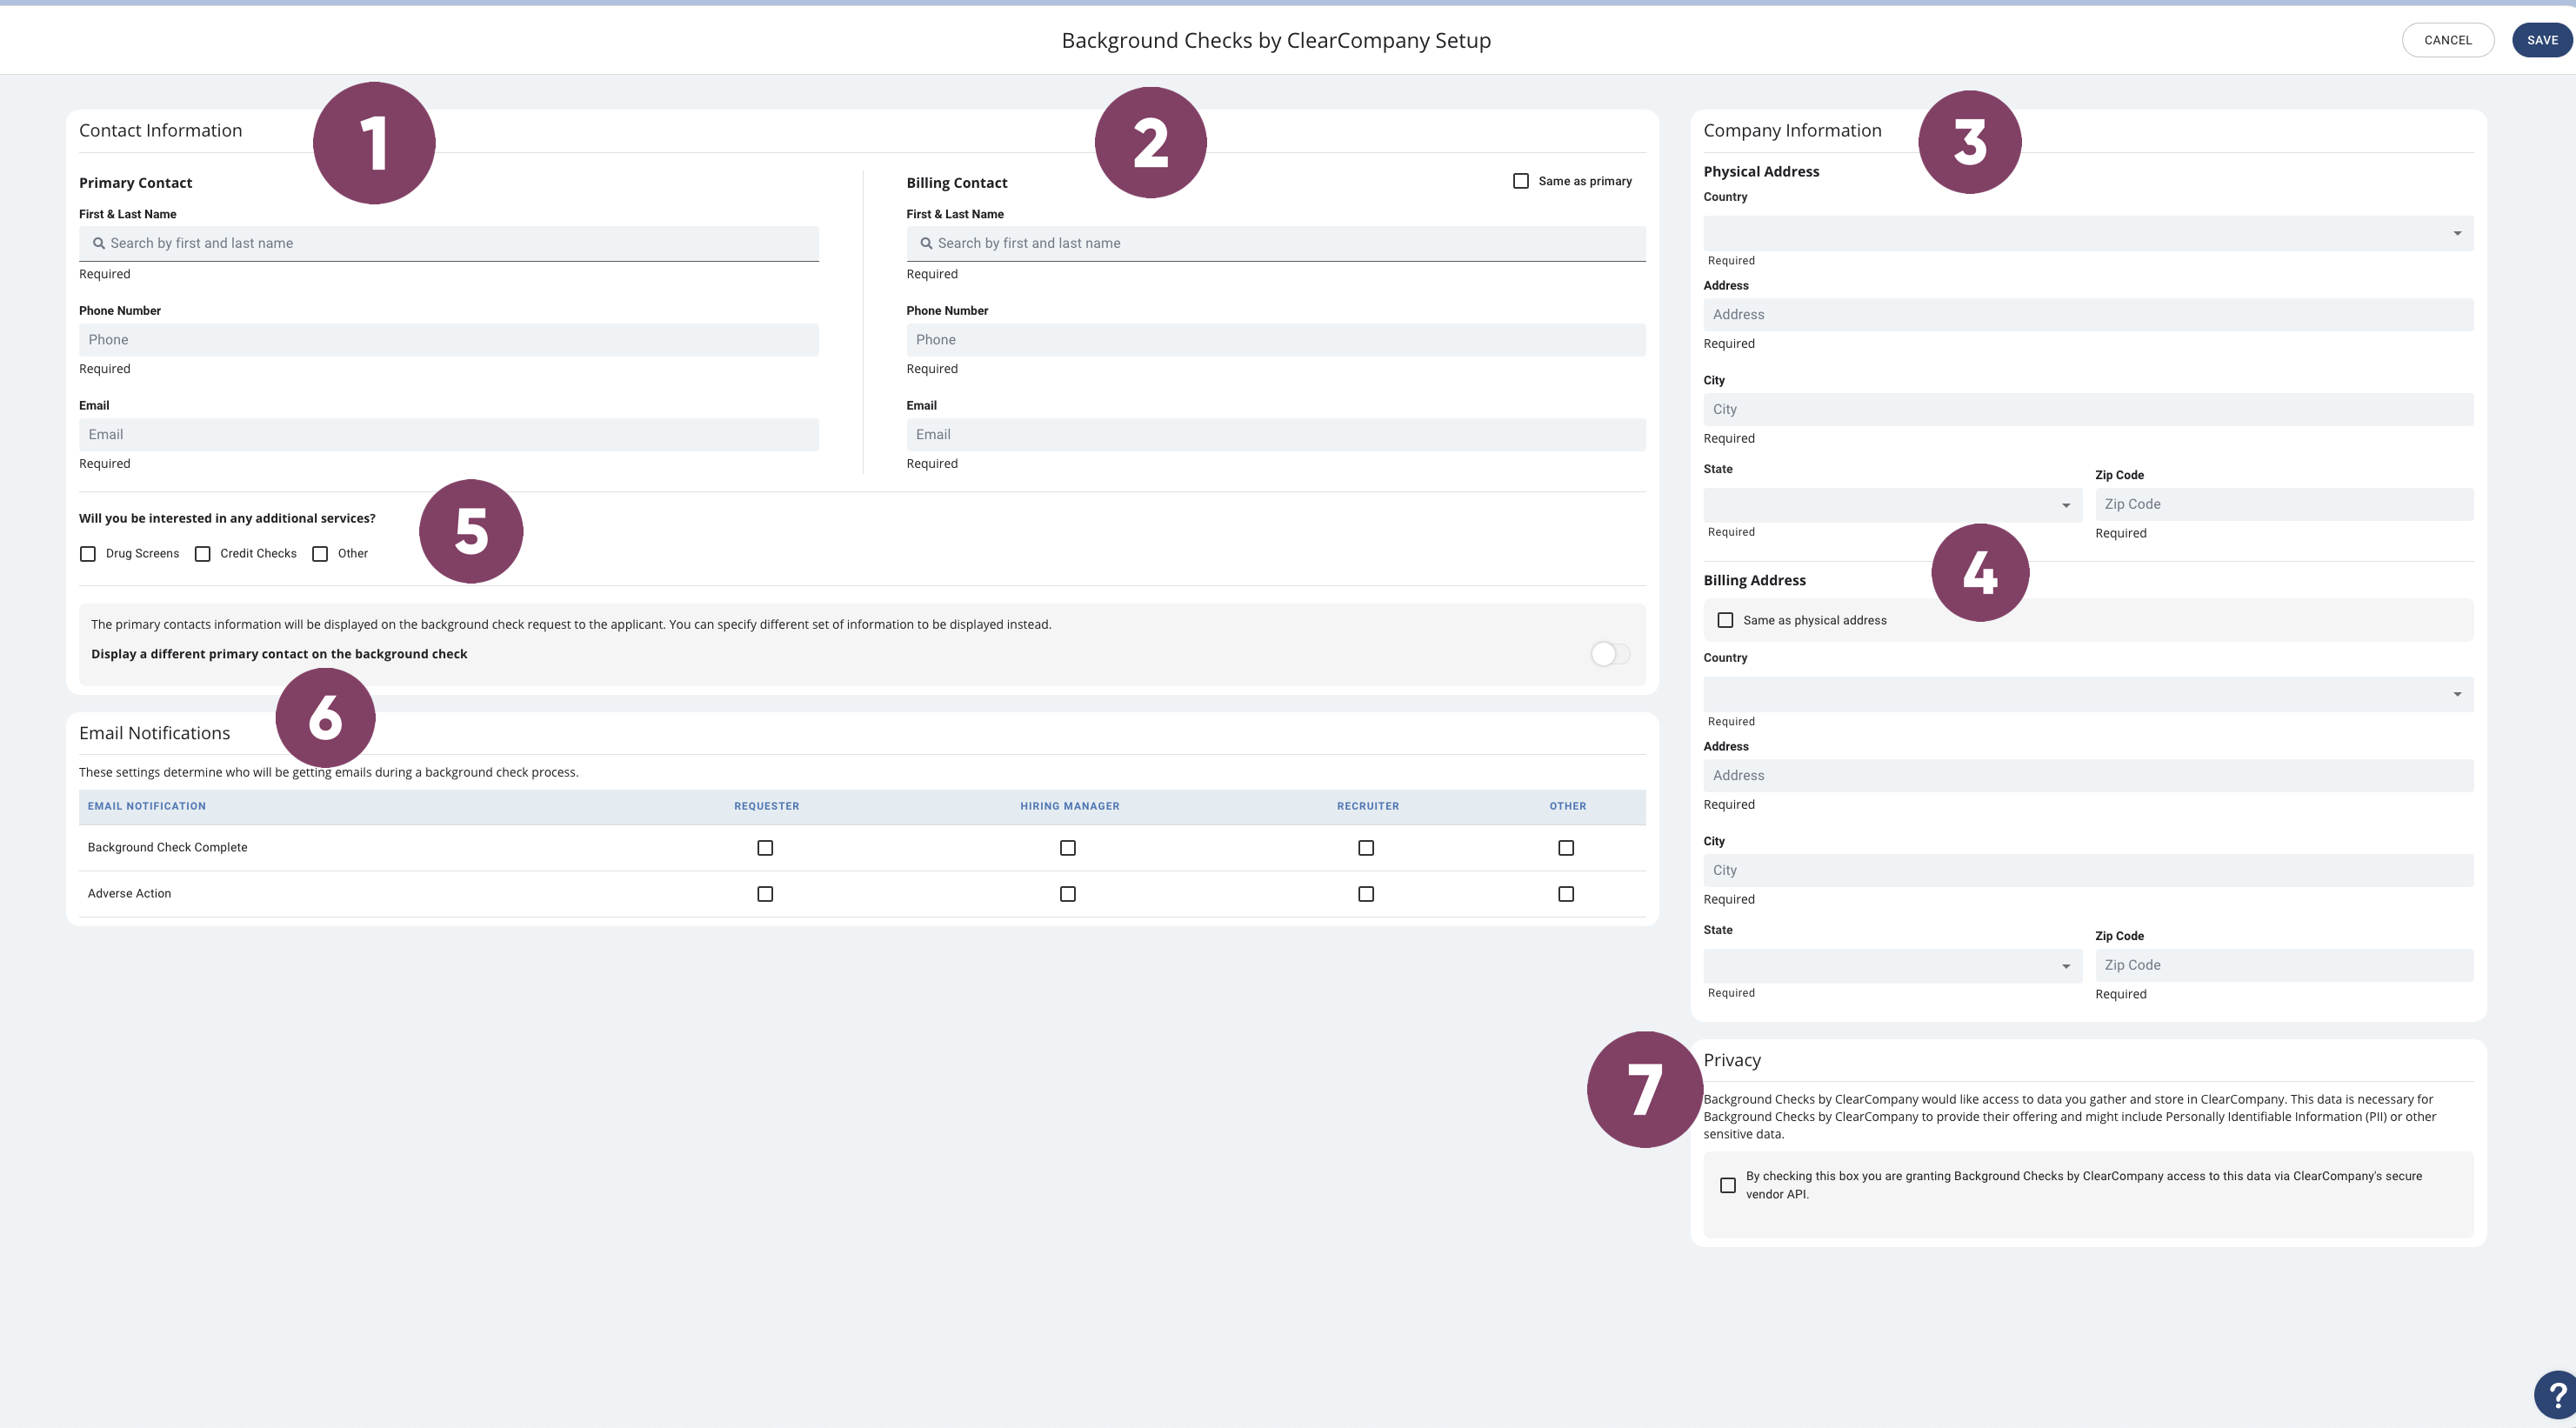Click the help question mark icon
This screenshot has height=1428, width=2576.
(2558, 1394)
